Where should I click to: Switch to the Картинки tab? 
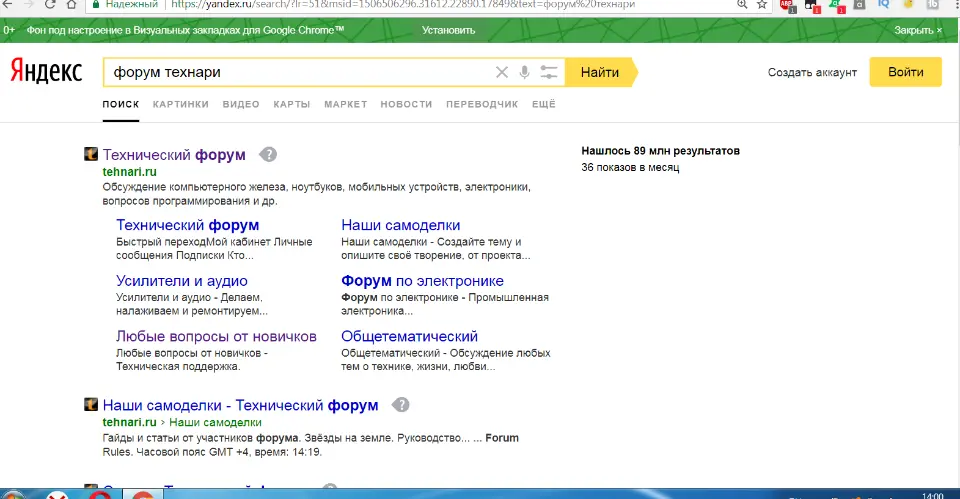click(181, 104)
